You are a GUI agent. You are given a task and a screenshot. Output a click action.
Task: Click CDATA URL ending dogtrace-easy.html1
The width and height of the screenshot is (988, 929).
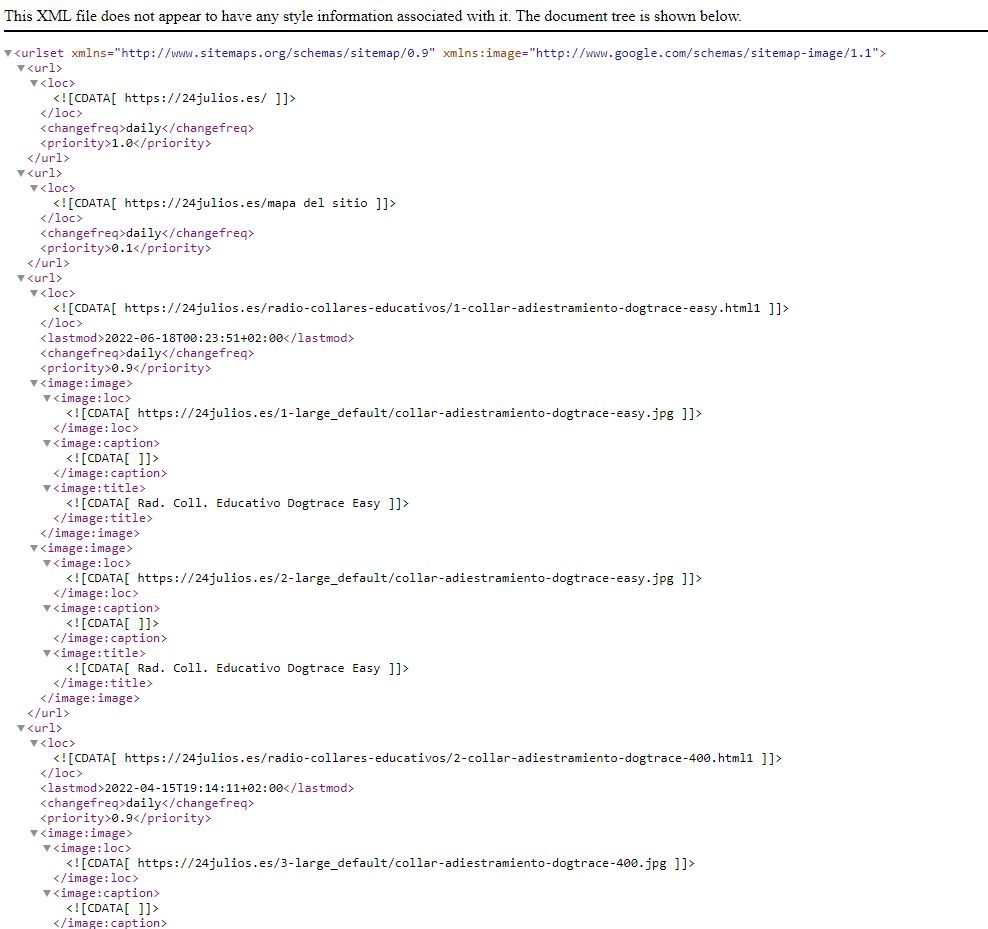click(421, 308)
